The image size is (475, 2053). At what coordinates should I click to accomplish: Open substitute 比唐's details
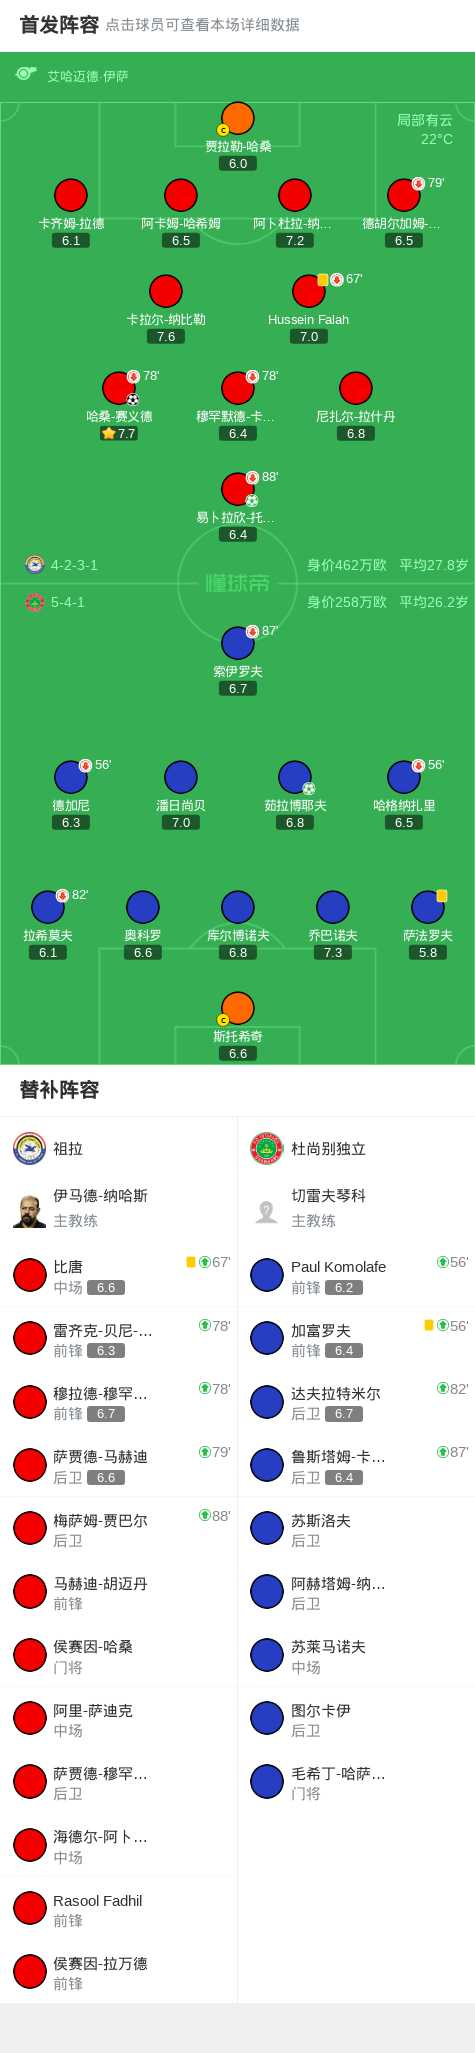click(x=119, y=1275)
